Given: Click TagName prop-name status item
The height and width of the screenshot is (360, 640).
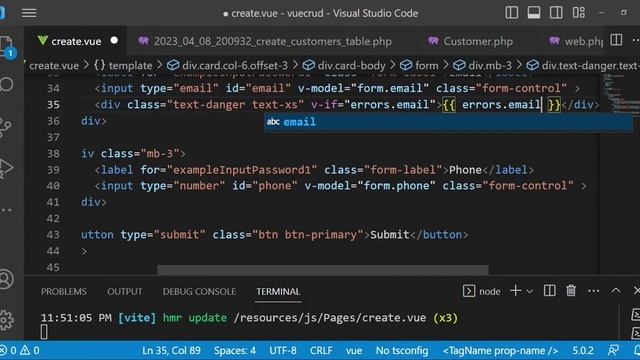Looking at the screenshot, I should tap(500, 350).
